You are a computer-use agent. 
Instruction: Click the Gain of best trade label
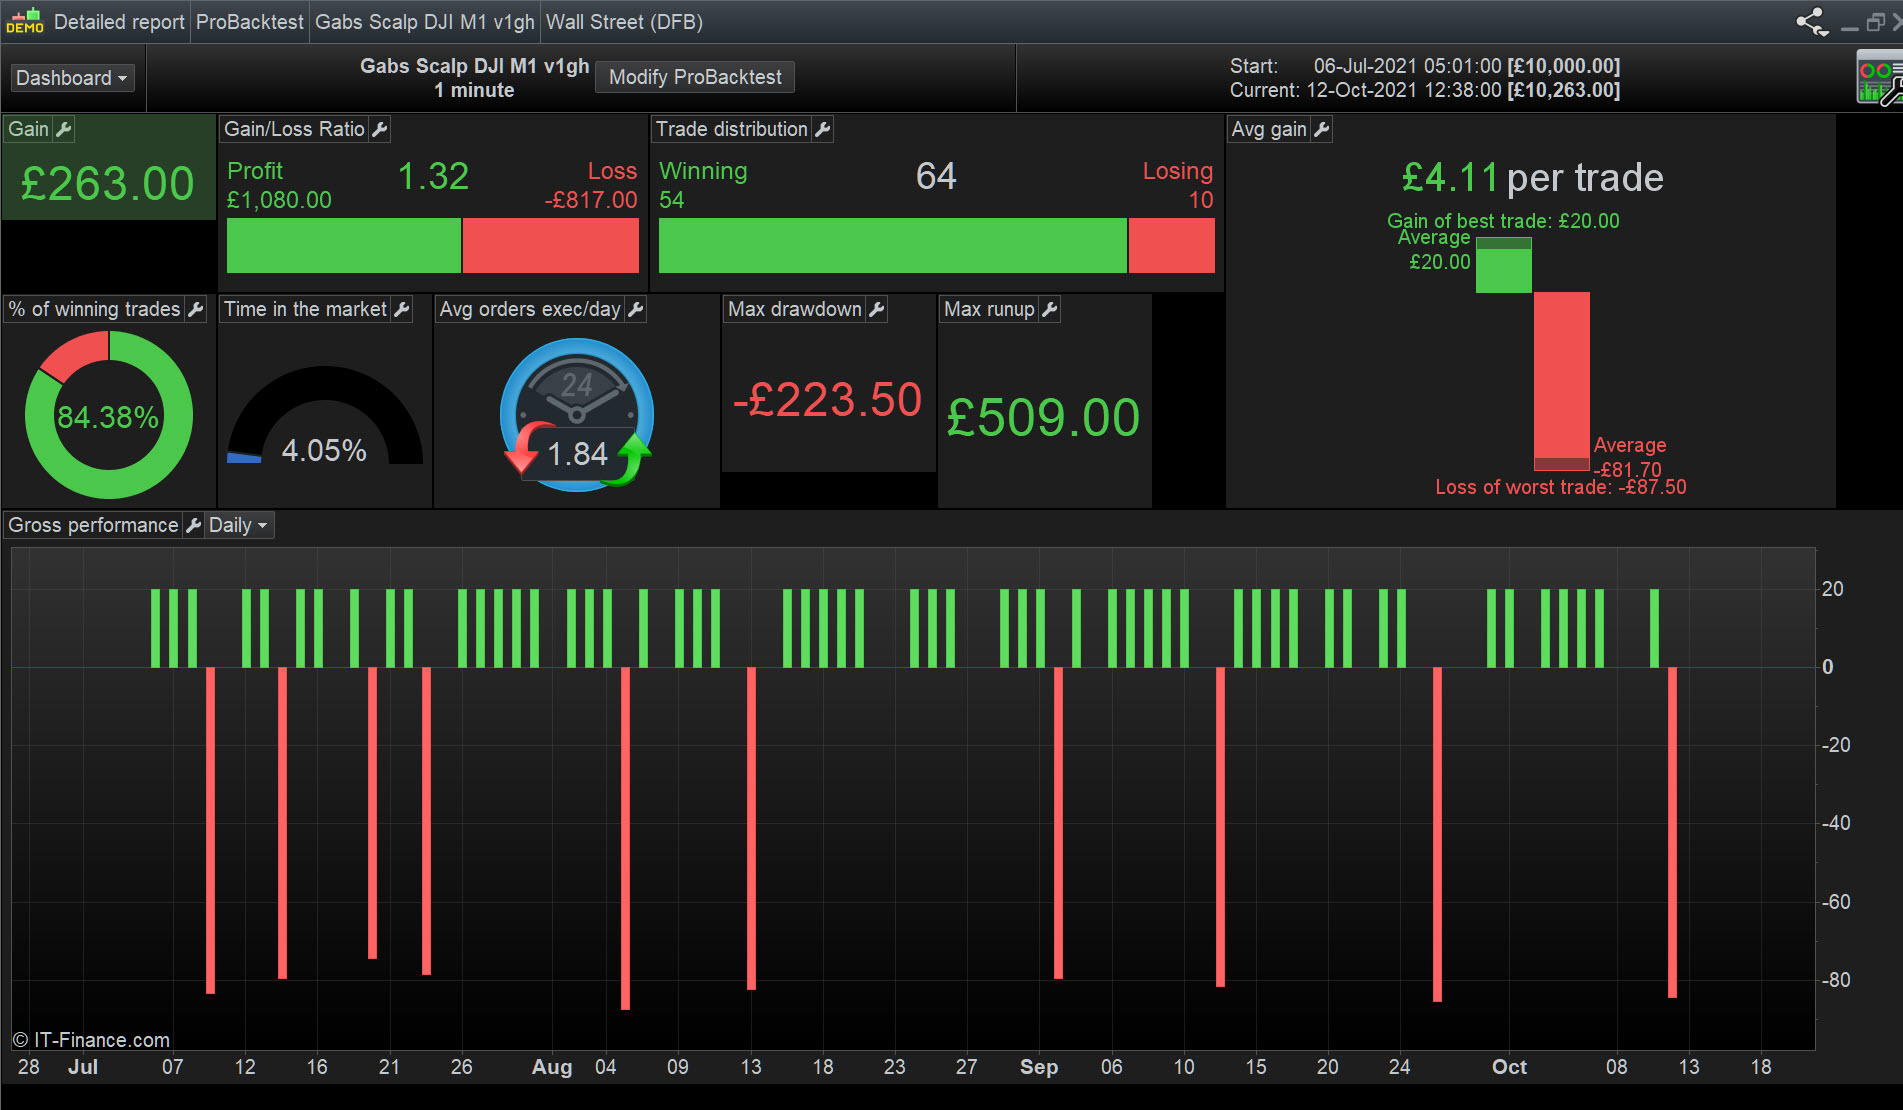(1503, 221)
